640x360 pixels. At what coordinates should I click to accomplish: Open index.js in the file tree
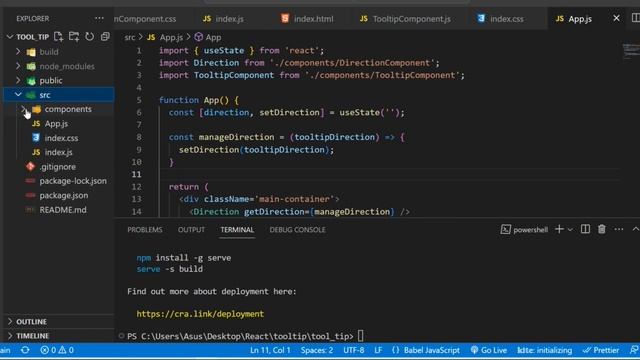59,152
